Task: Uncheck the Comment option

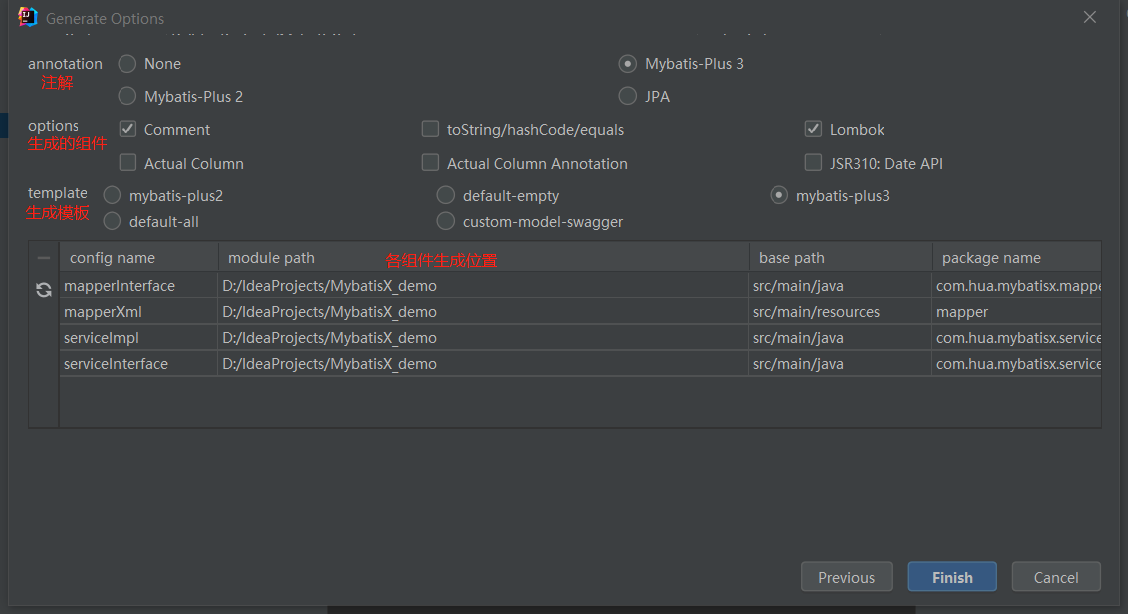Action: point(128,128)
